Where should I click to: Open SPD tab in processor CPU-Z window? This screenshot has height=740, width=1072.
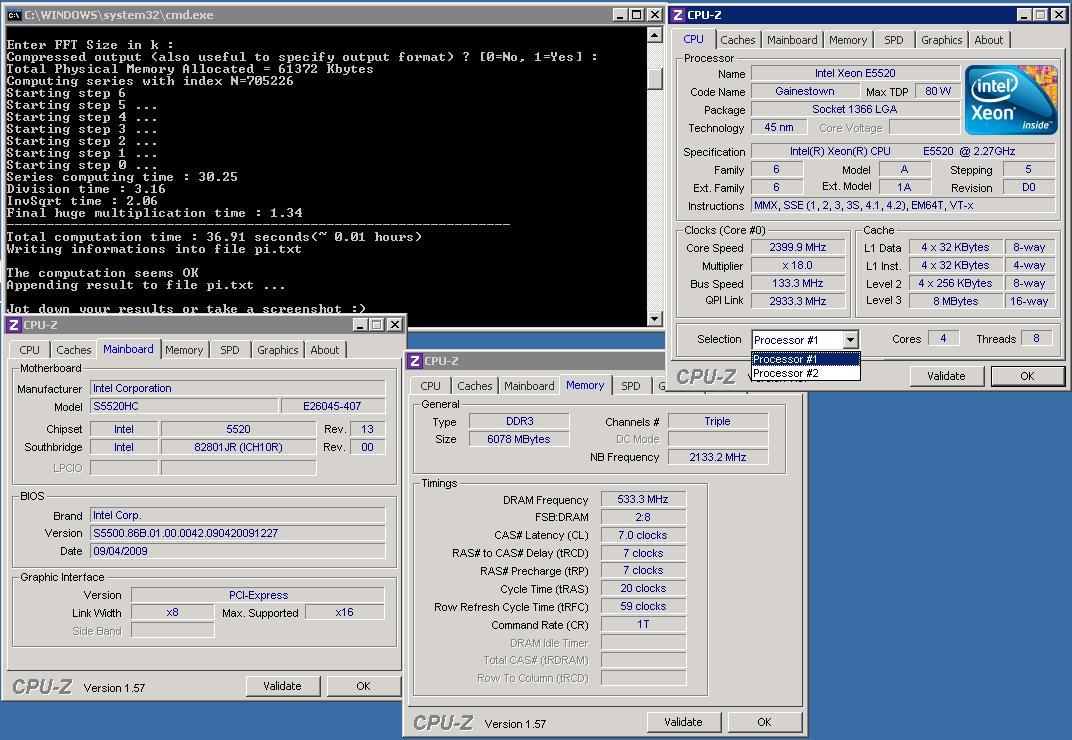pos(894,40)
